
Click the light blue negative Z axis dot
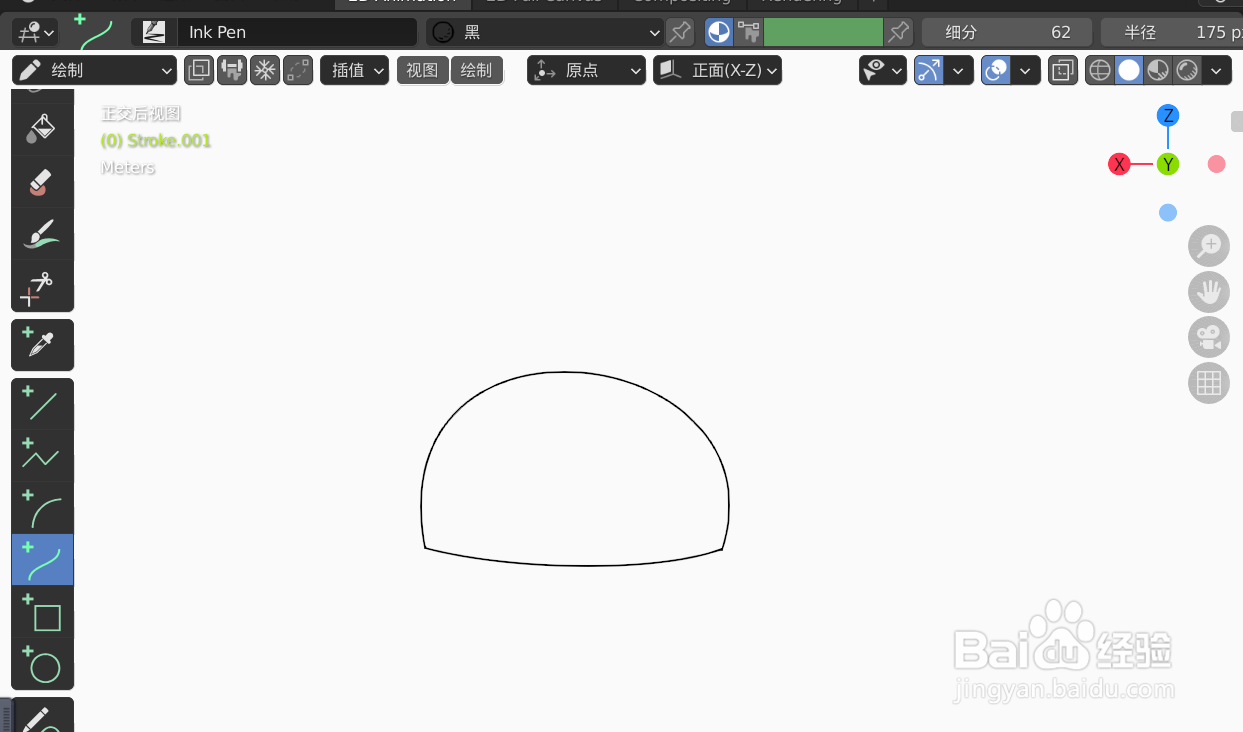1168,213
